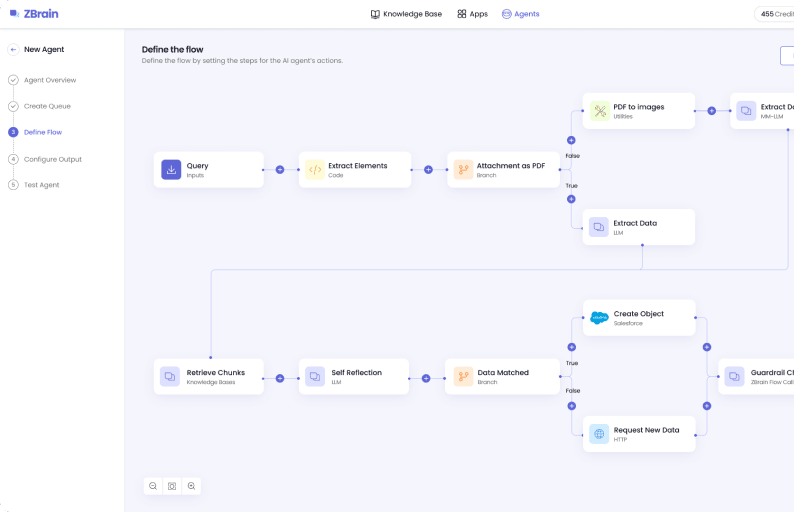This screenshot has width=794, height=512.
Task: Click the Attachment as PDF branch icon
Action: [463, 170]
